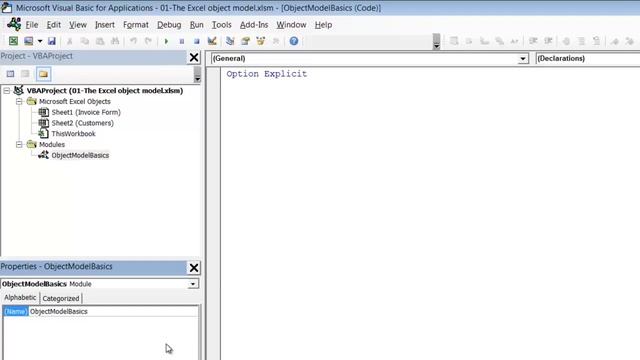Click the Toolbox toolbar icon
The image size is (640, 360).
[x=276, y=41]
